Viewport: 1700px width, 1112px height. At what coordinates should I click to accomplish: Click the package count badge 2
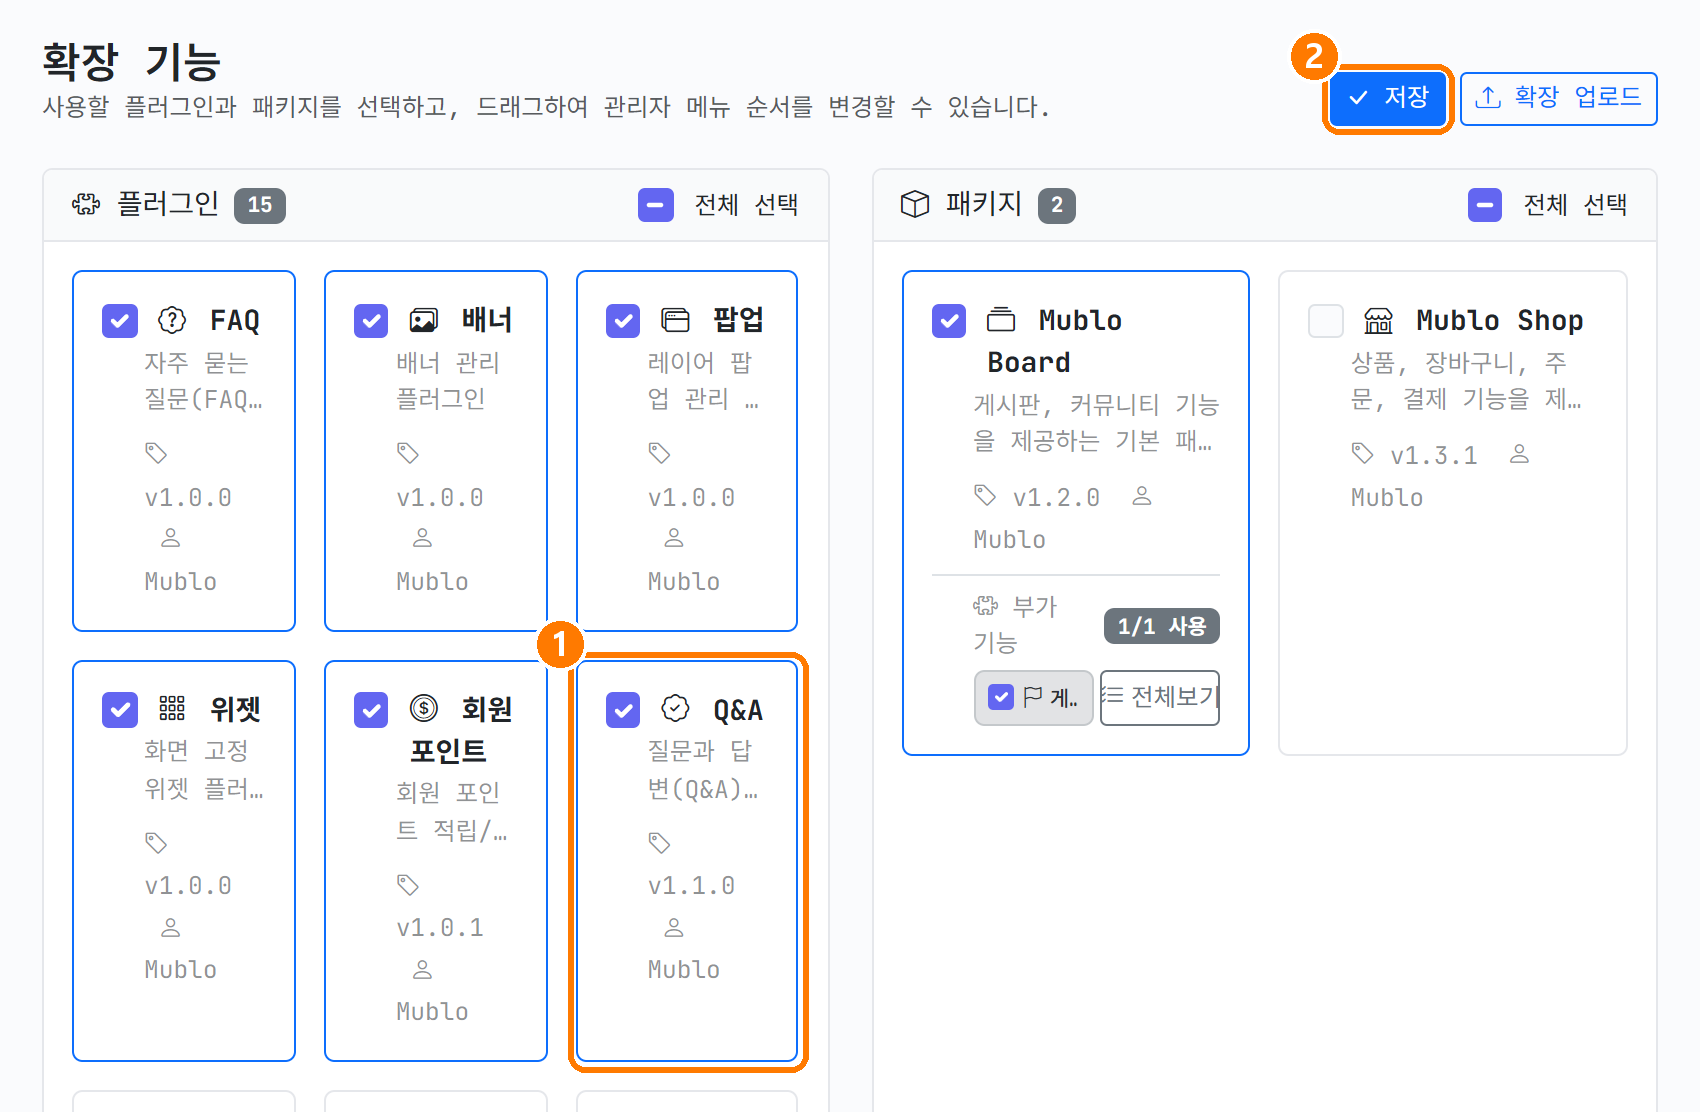point(1057,205)
